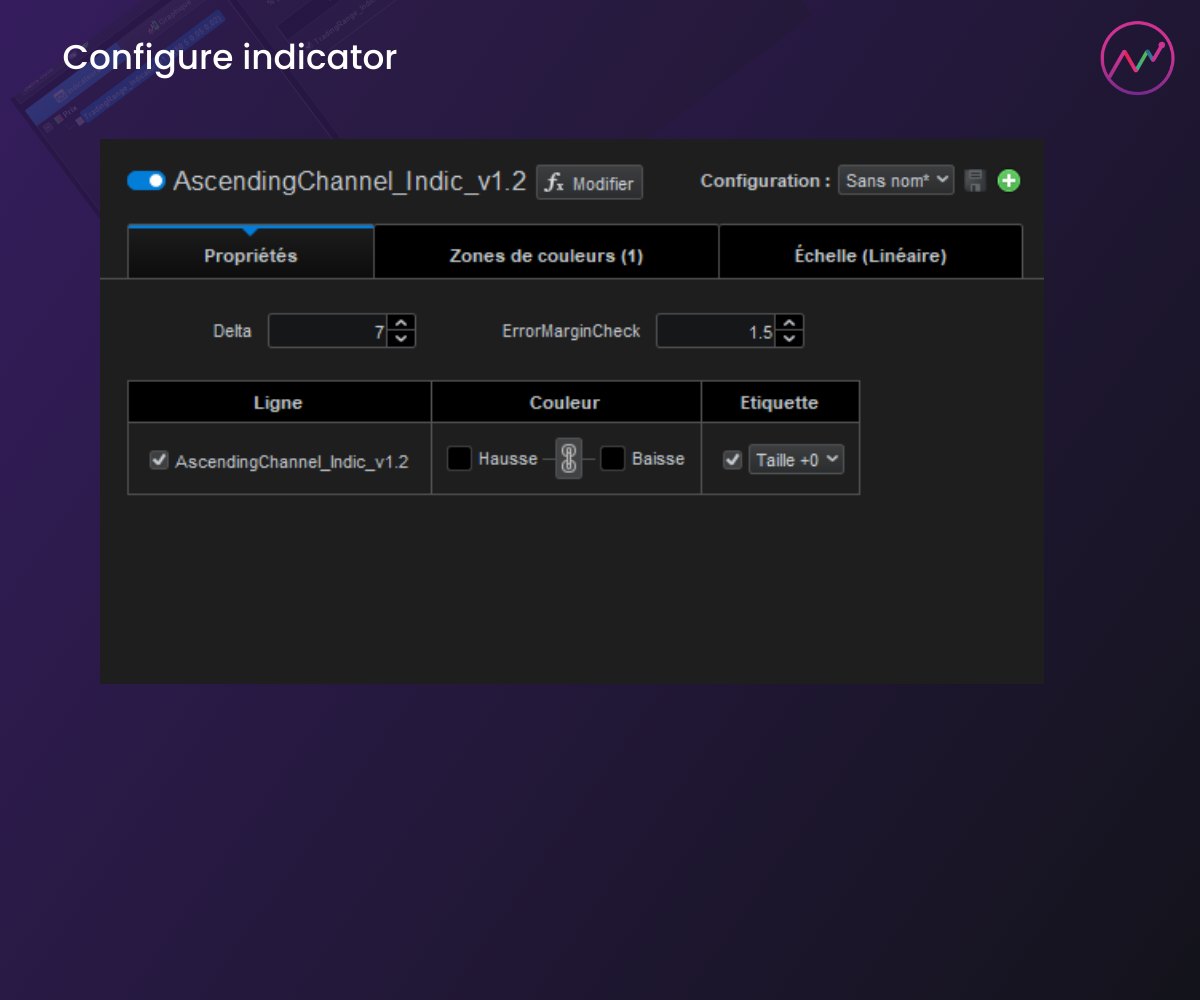Screen dimensions: 1200x1000
Task: Increase ErrorMarginCheck with up arrow
Action: [789, 324]
